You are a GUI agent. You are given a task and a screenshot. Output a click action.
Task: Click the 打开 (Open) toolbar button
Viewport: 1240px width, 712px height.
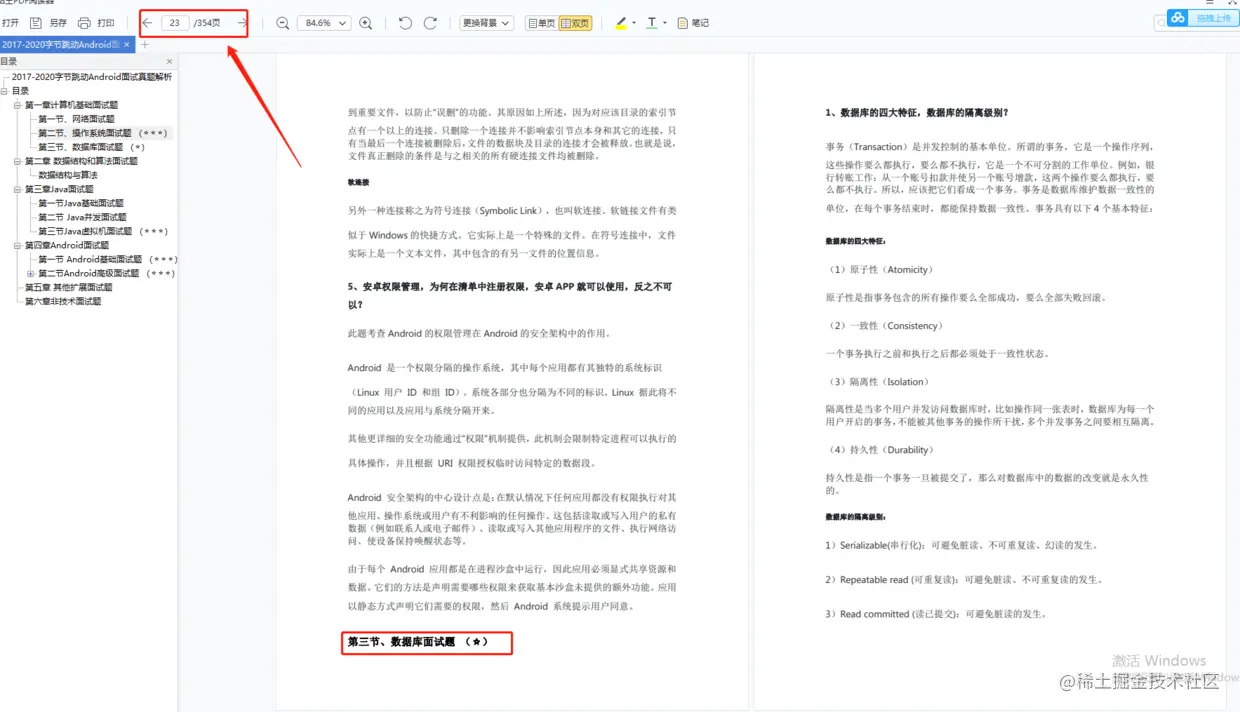(10, 23)
